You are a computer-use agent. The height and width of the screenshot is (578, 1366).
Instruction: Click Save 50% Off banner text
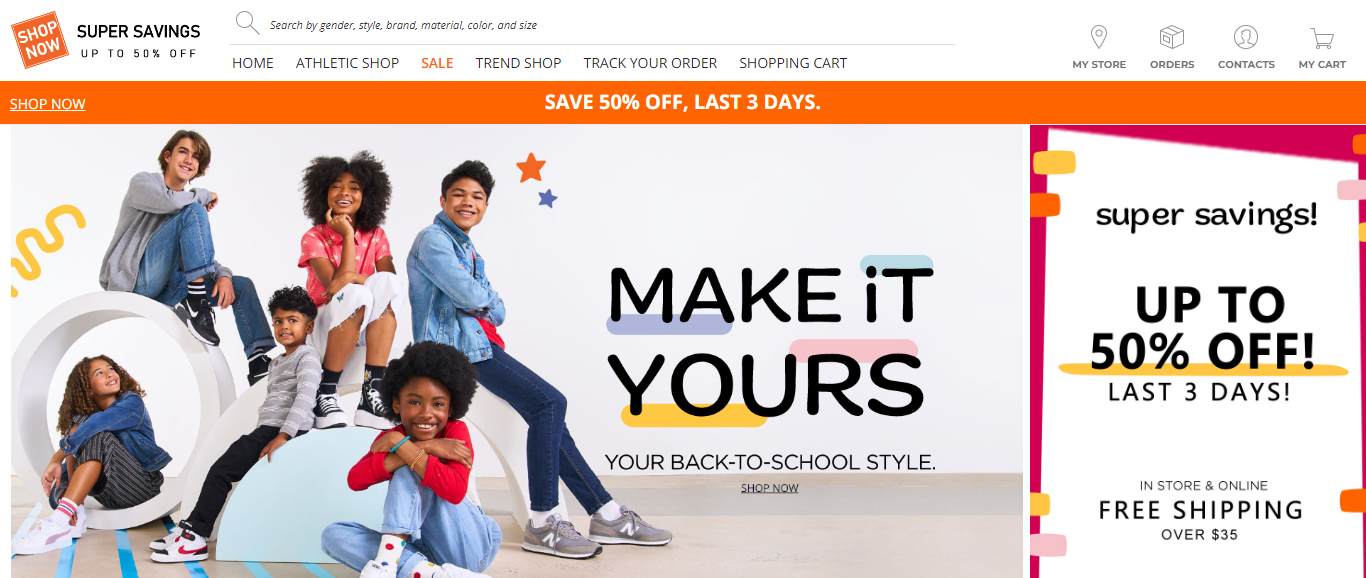(x=683, y=102)
